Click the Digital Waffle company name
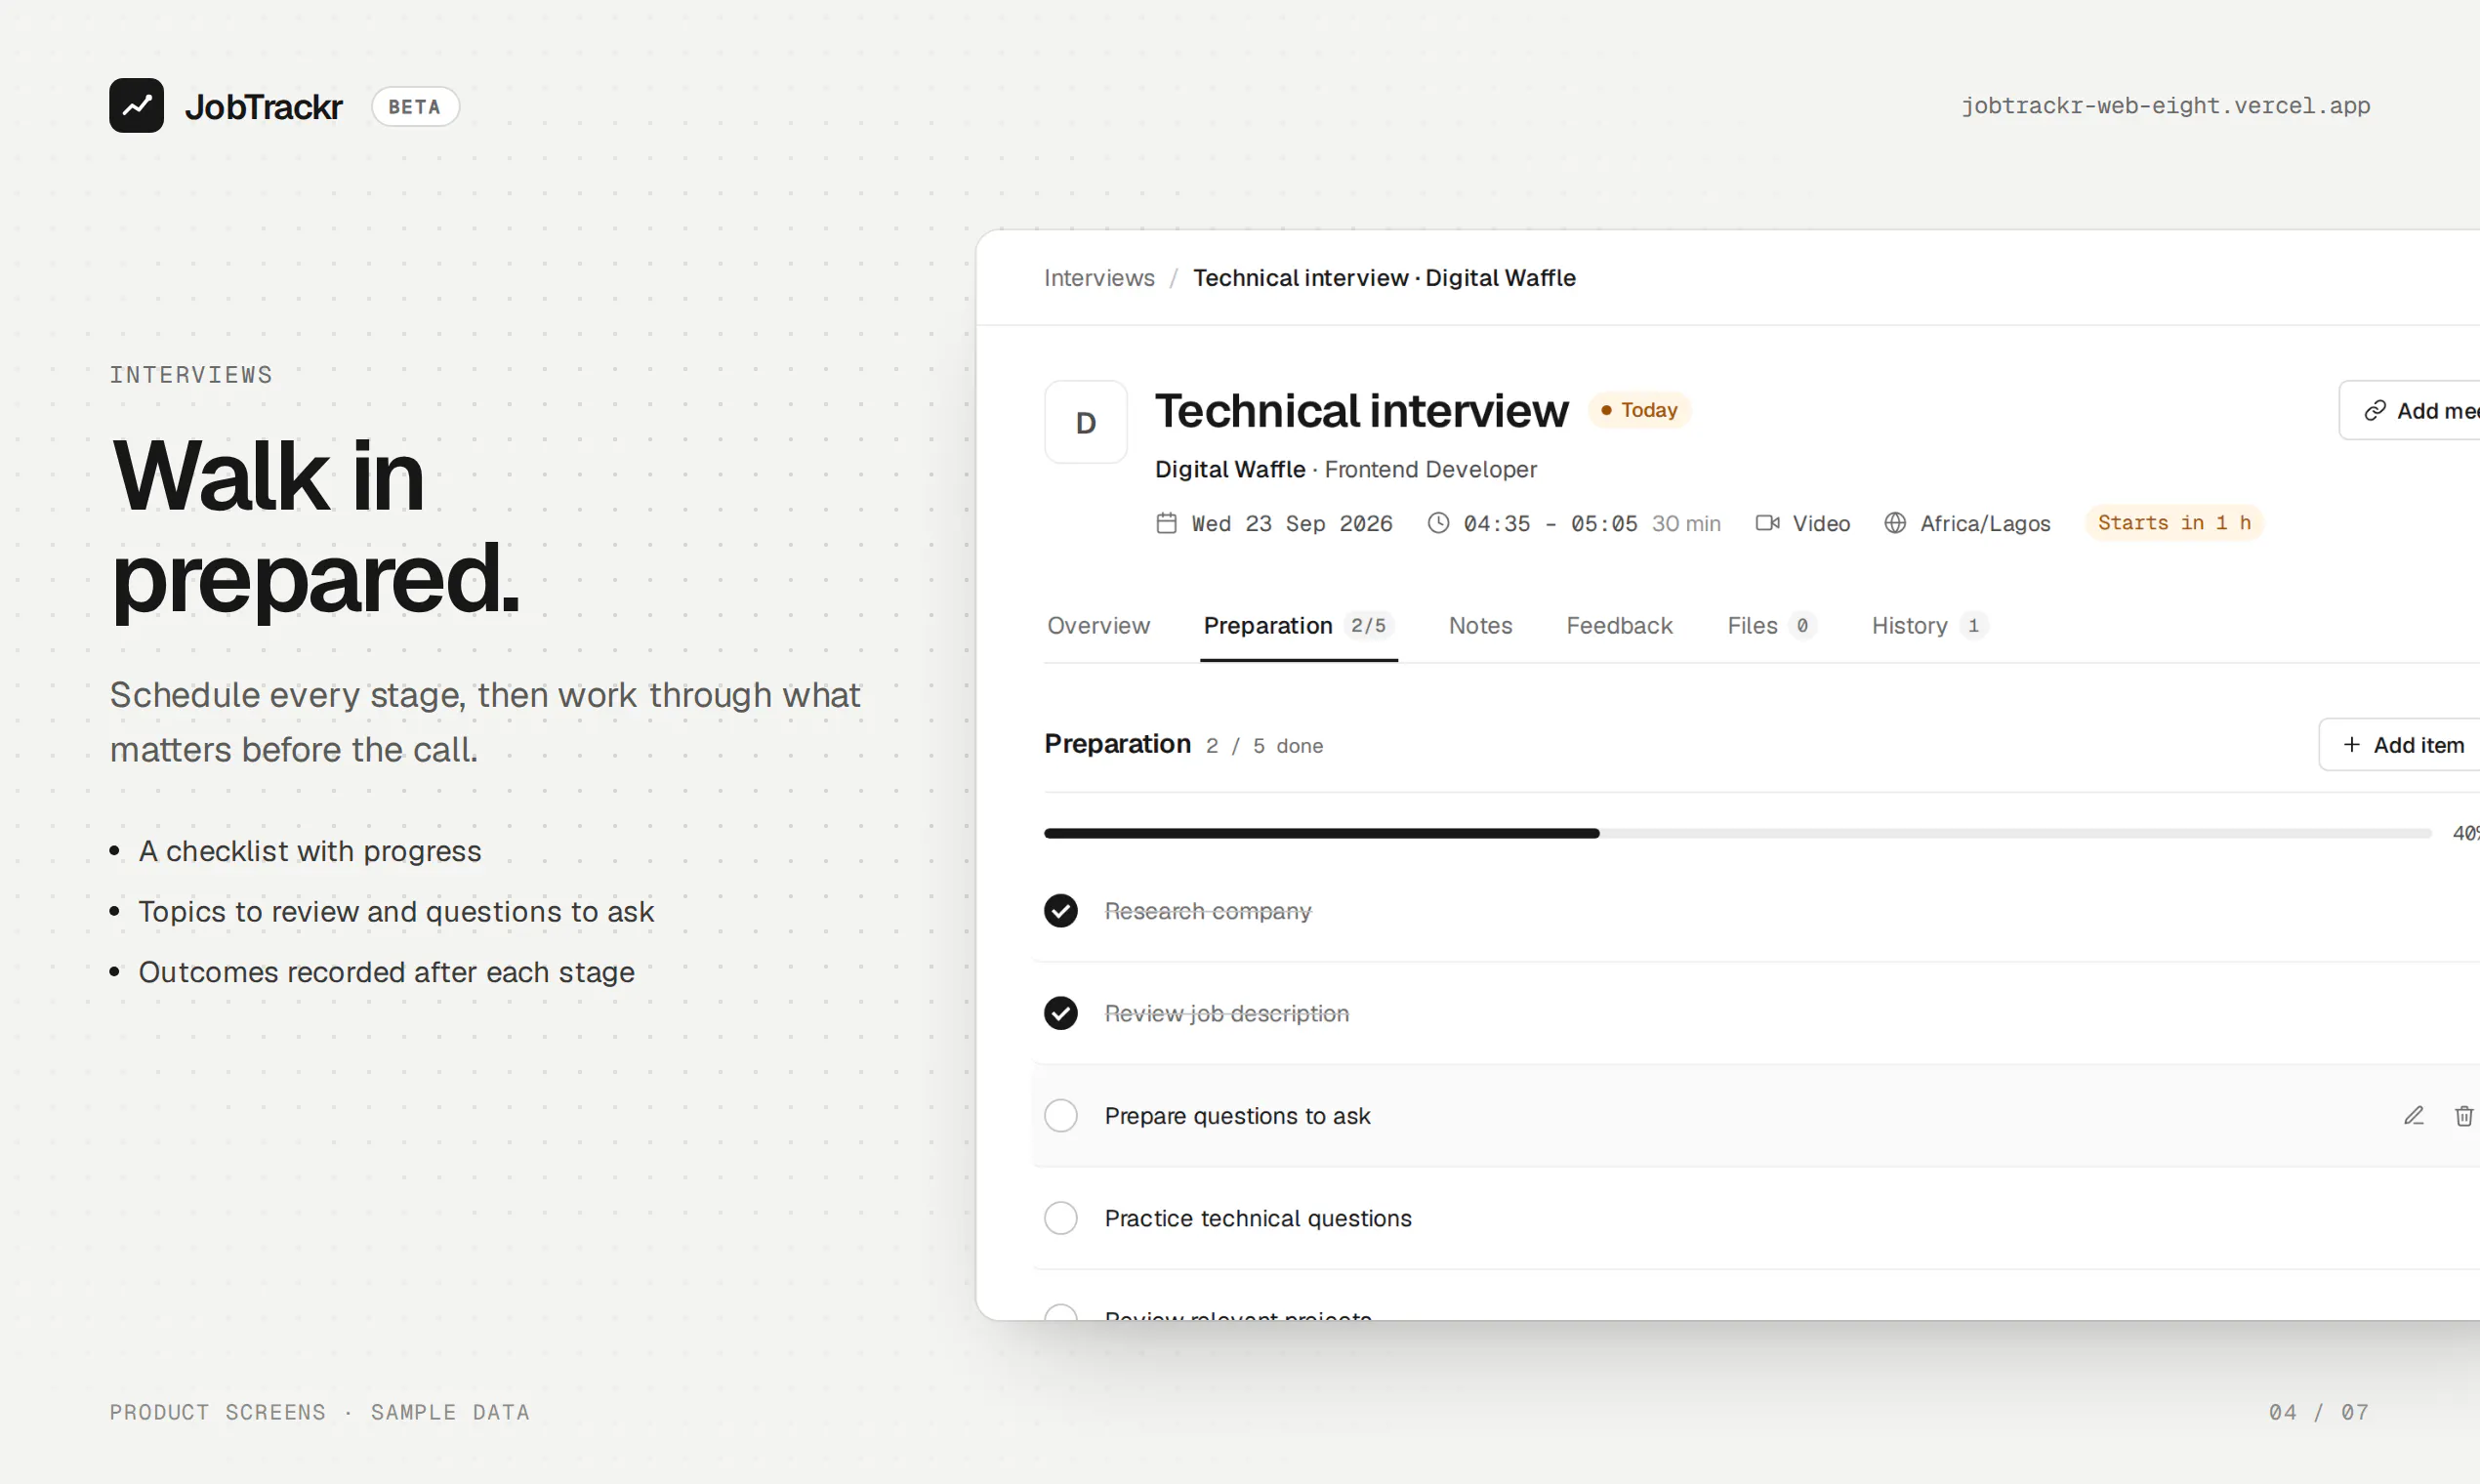 [1230, 469]
